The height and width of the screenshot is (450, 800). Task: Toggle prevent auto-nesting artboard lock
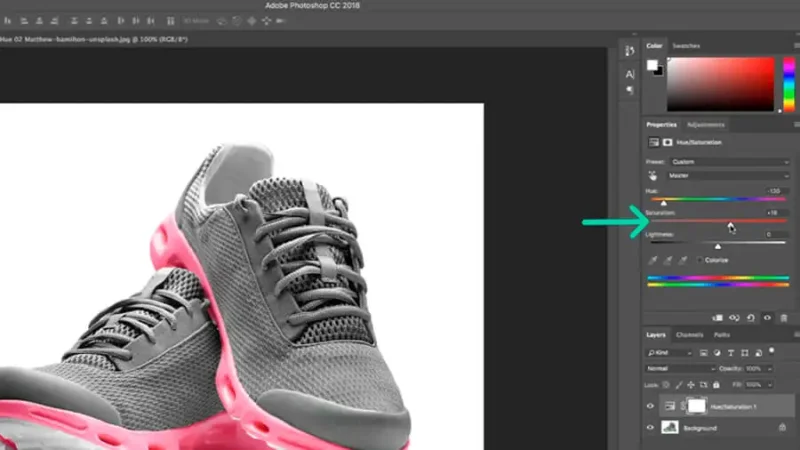click(x=704, y=385)
